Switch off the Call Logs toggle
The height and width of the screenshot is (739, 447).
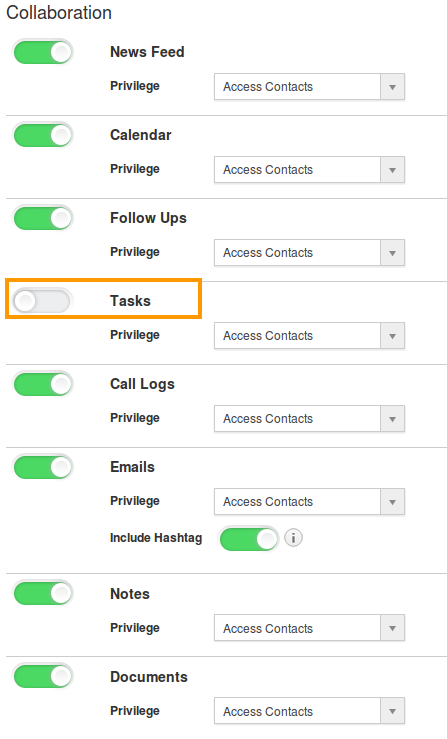coord(43,384)
